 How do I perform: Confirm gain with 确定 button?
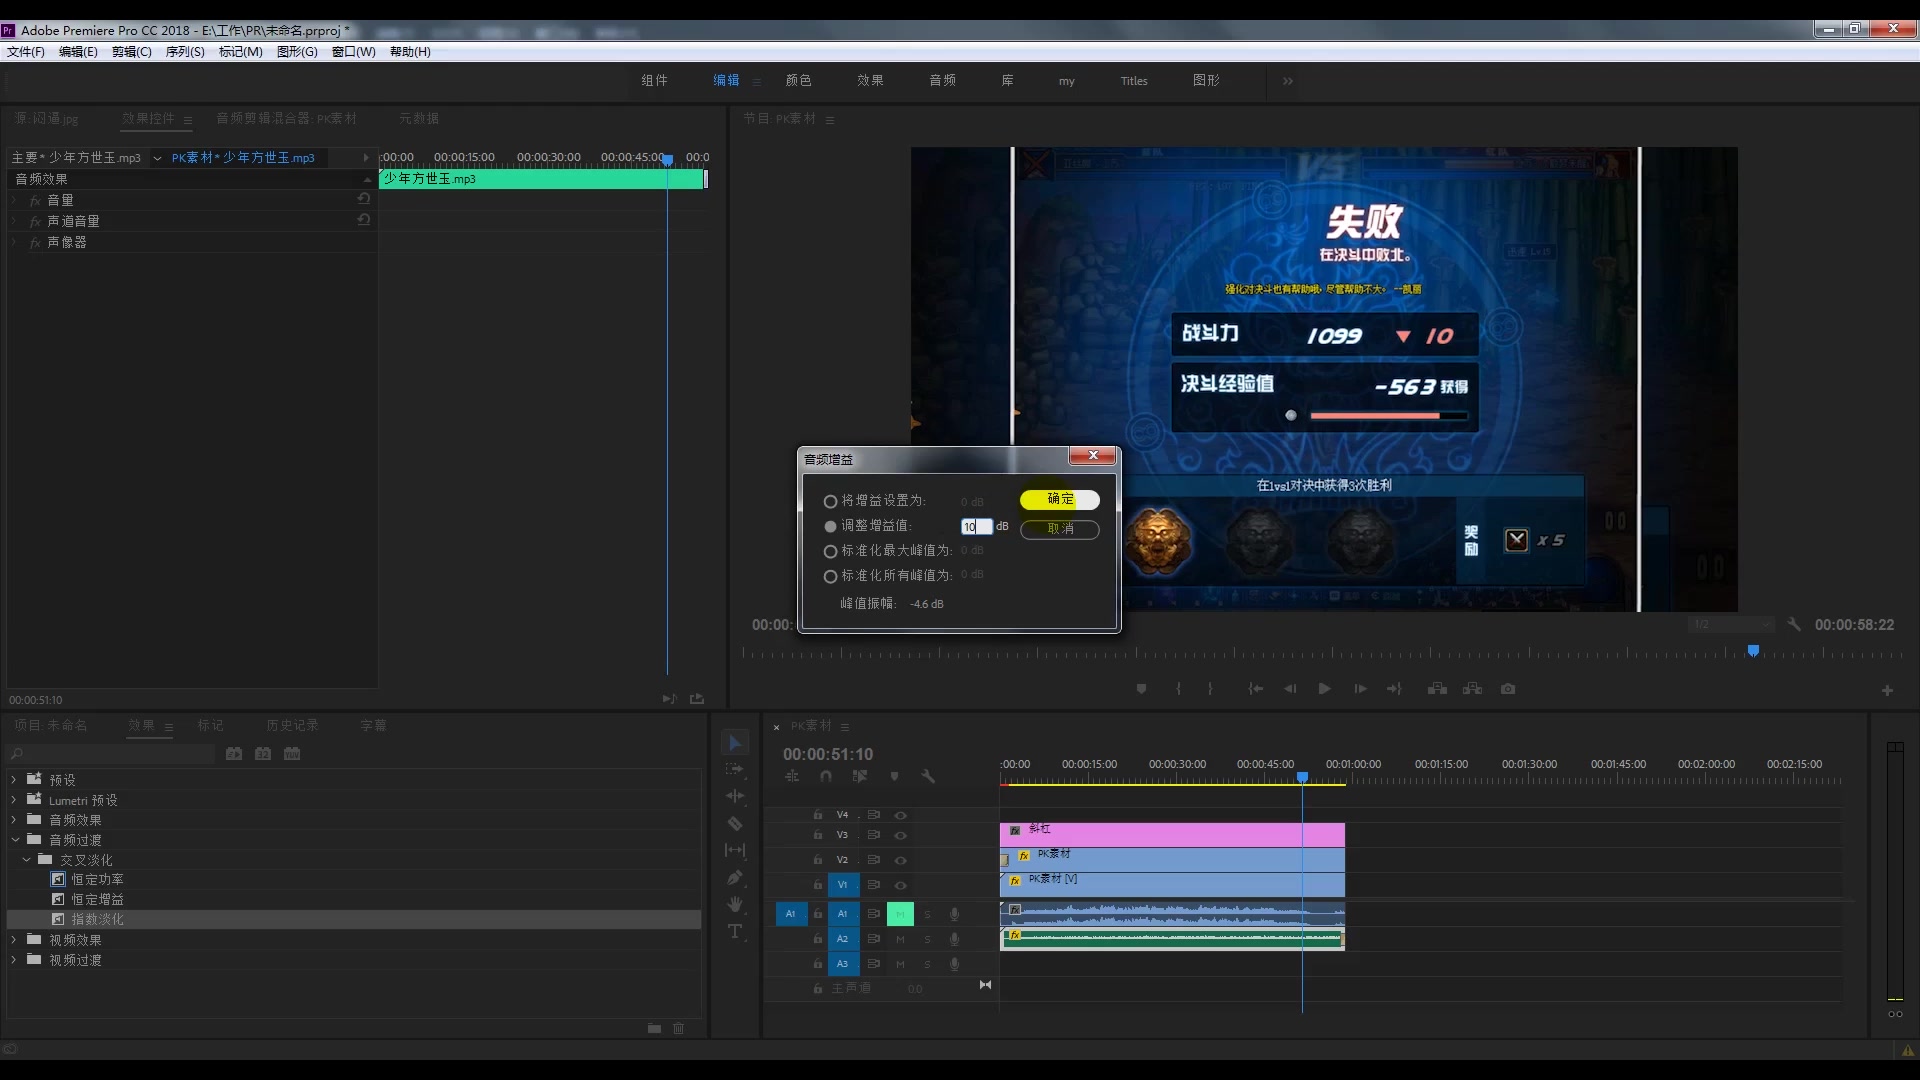pos(1059,499)
